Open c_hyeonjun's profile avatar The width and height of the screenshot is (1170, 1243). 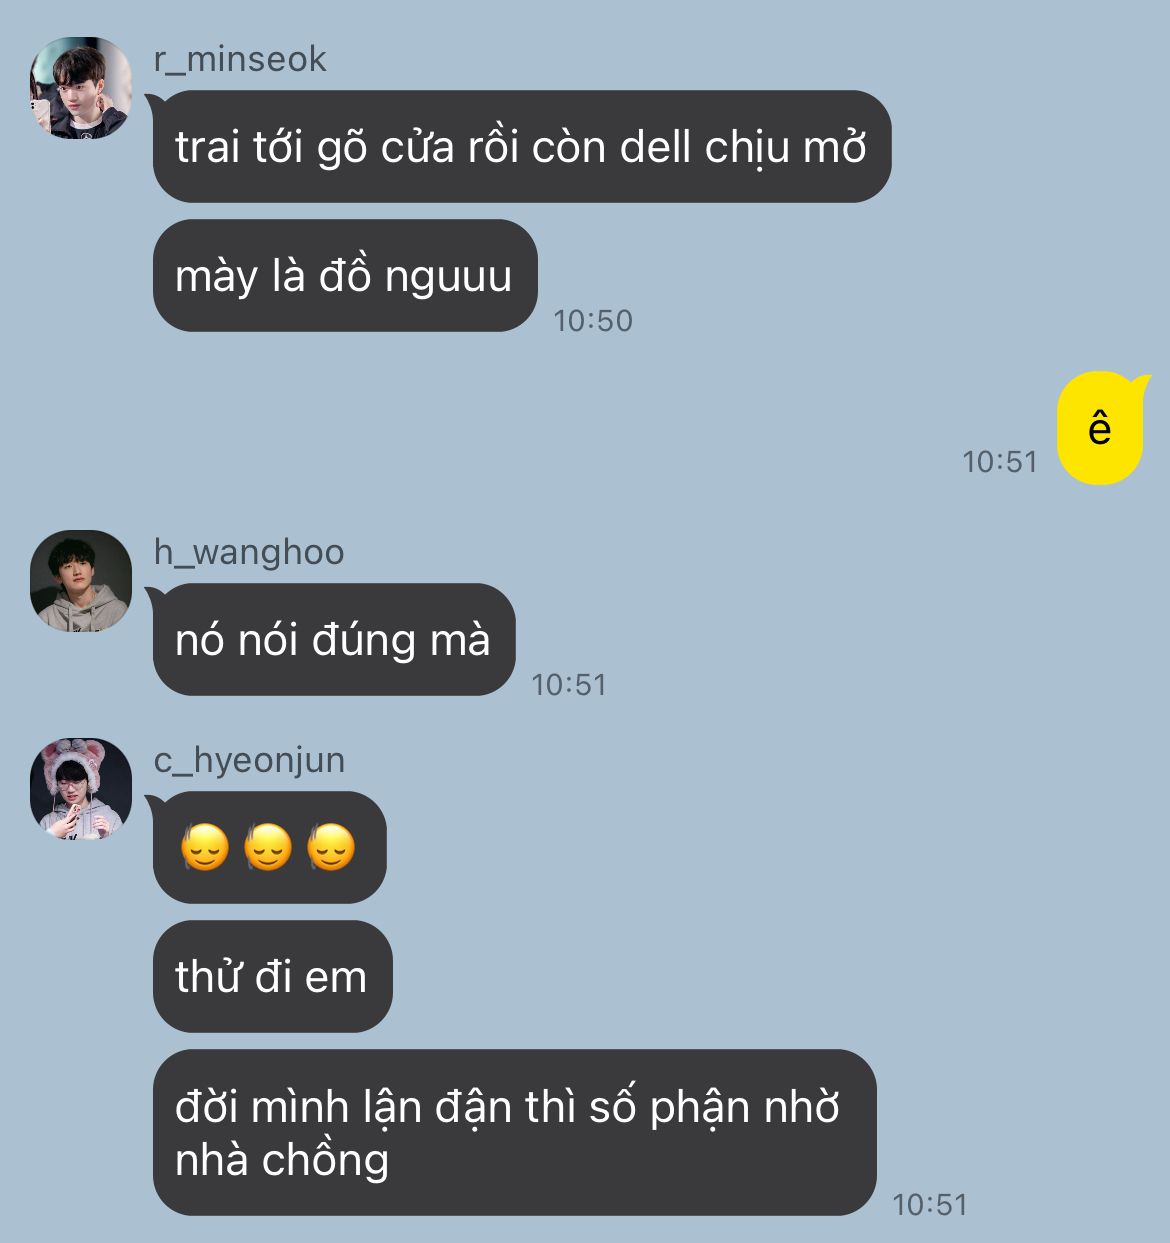[x=81, y=789]
